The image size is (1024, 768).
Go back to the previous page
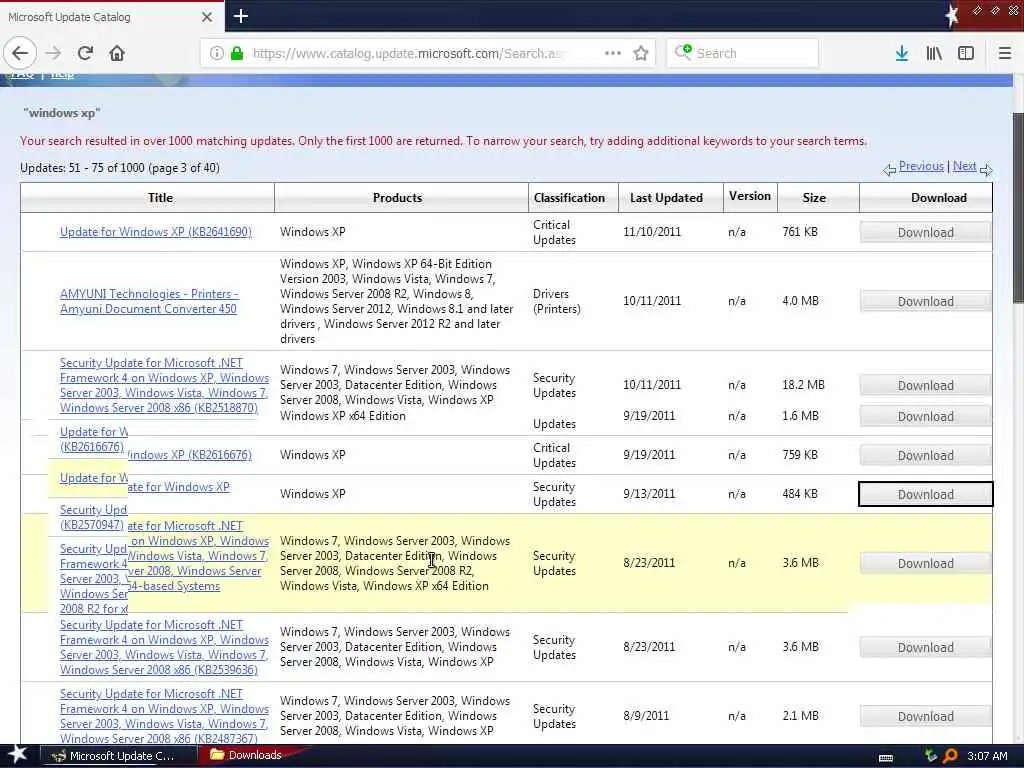tap(20, 53)
